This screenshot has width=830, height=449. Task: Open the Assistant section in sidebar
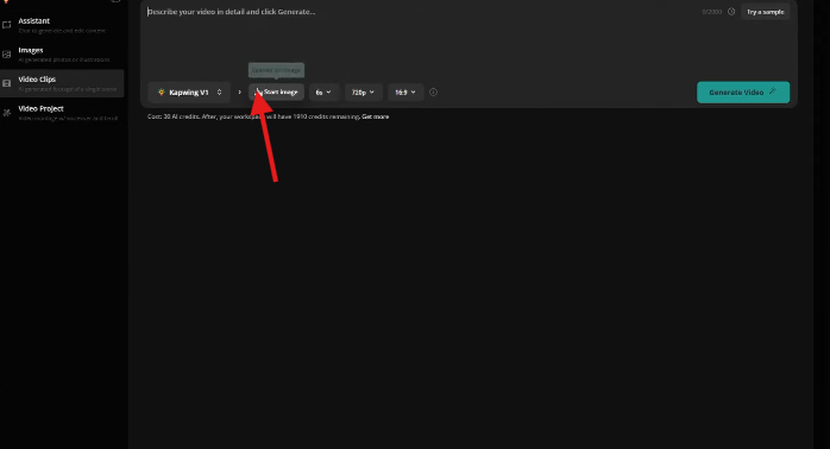pos(62,25)
